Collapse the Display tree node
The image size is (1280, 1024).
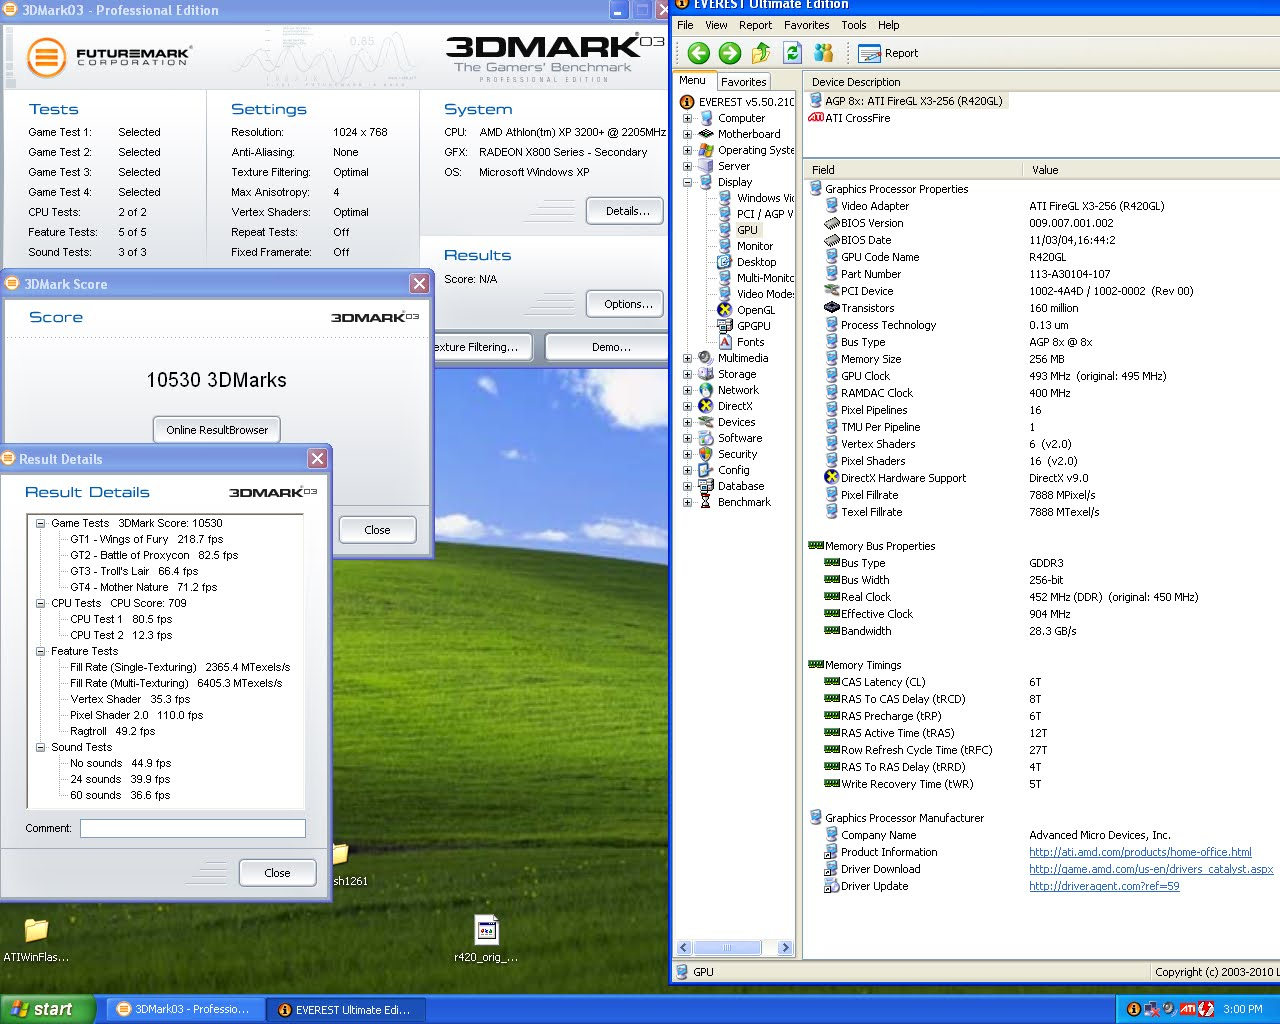(x=687, y=182)
